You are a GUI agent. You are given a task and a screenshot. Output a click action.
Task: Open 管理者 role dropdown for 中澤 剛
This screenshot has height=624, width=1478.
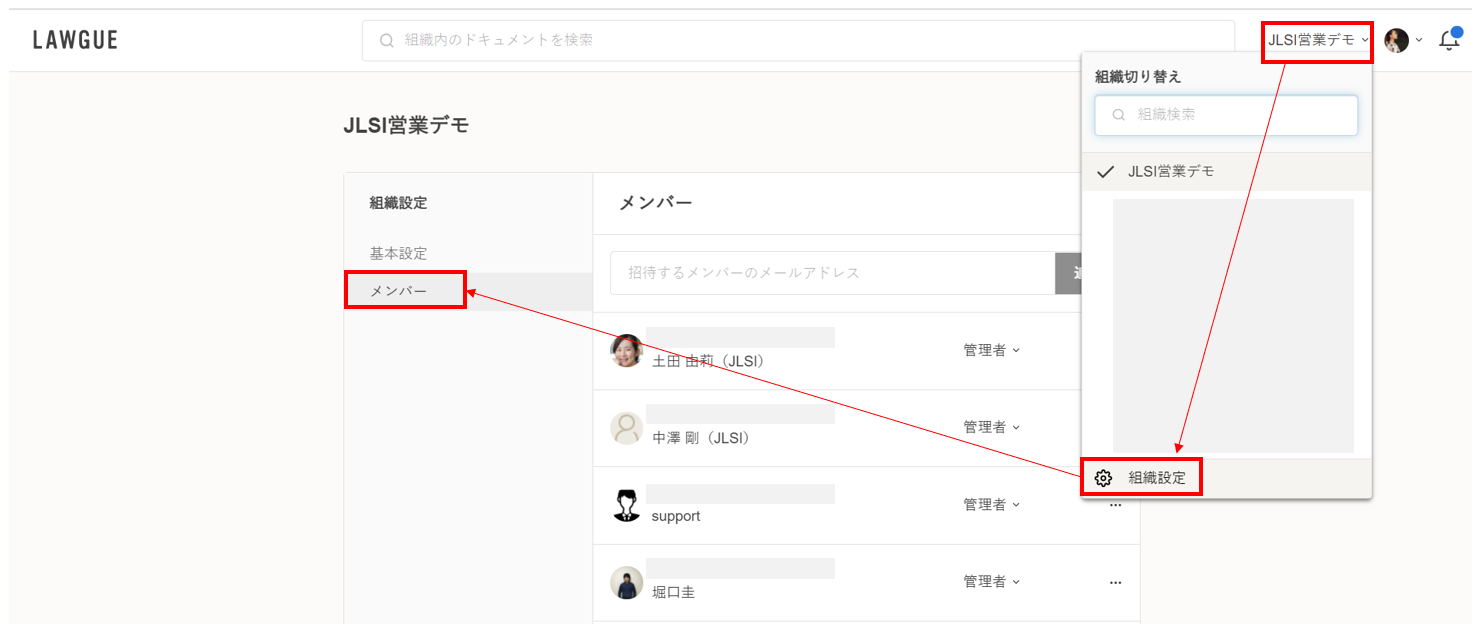point(991,427)
